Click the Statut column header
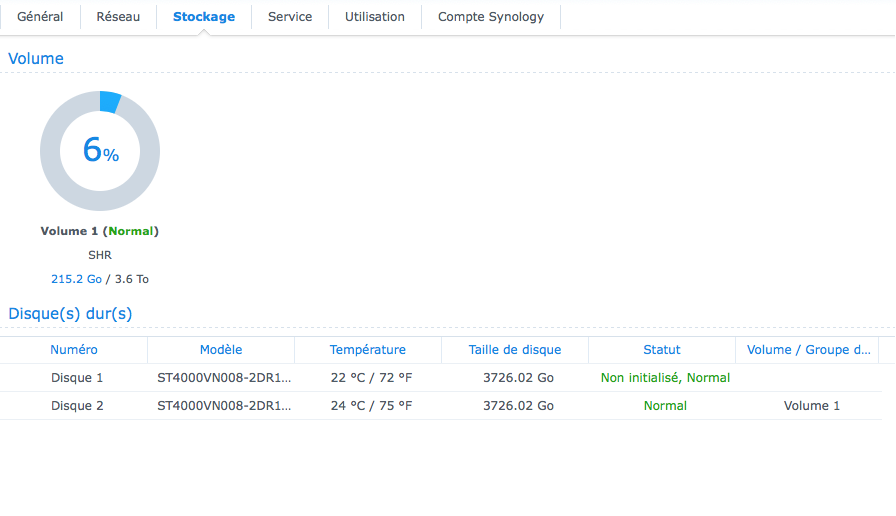The height and width of the screenshot is (516, 896). click(662, 350)
